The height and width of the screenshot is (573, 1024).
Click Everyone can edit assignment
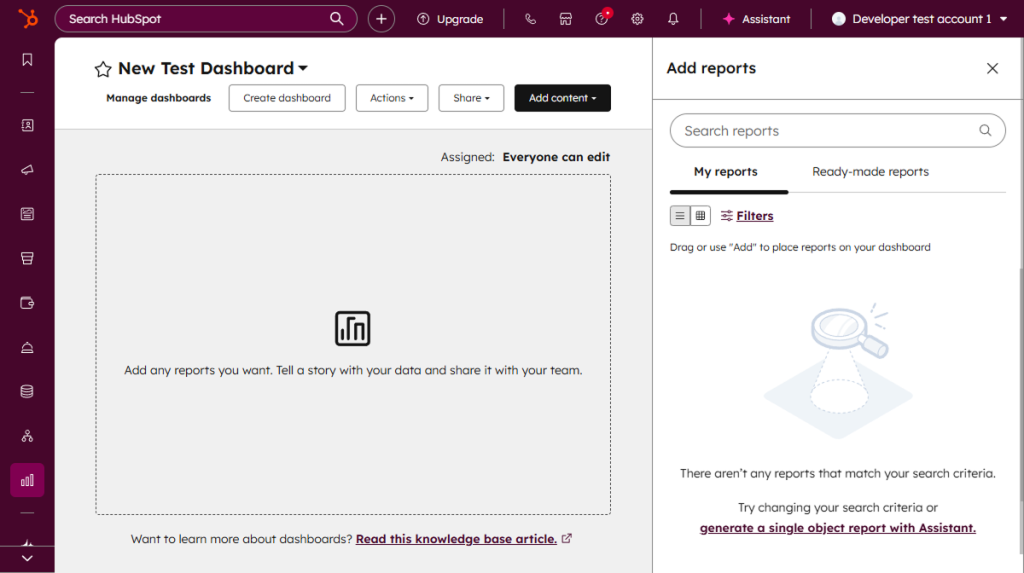(556, 157)
